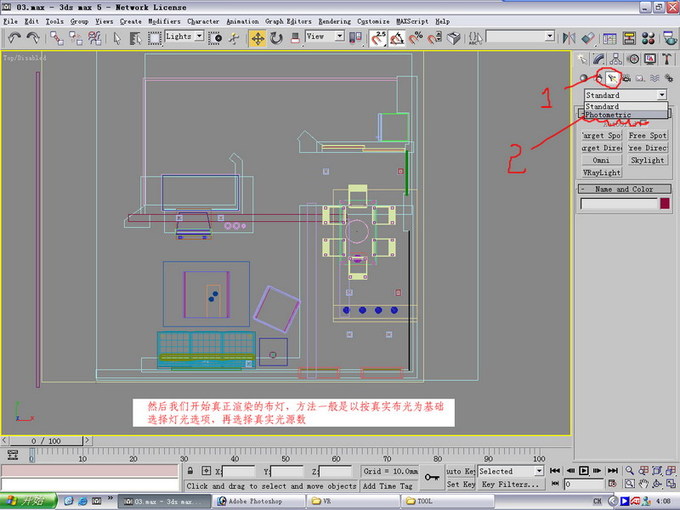
Task: Switch to the Create command panel tab
Action: click(x=582, y=59)
